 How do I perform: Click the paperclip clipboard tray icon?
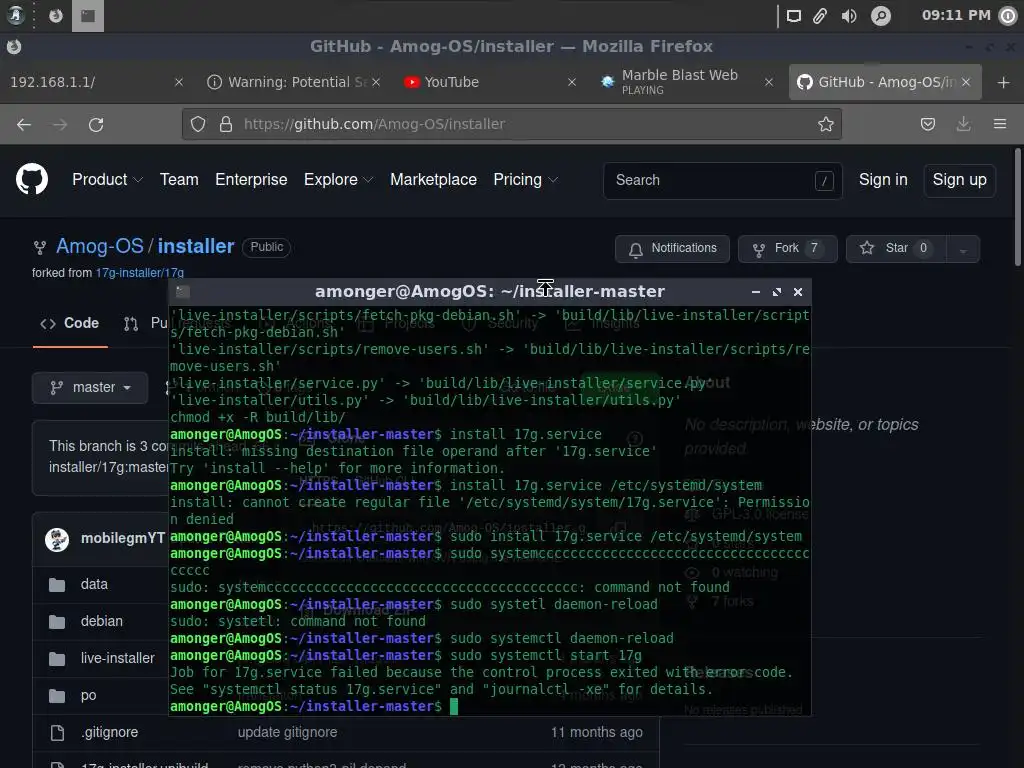click(820, 16)
